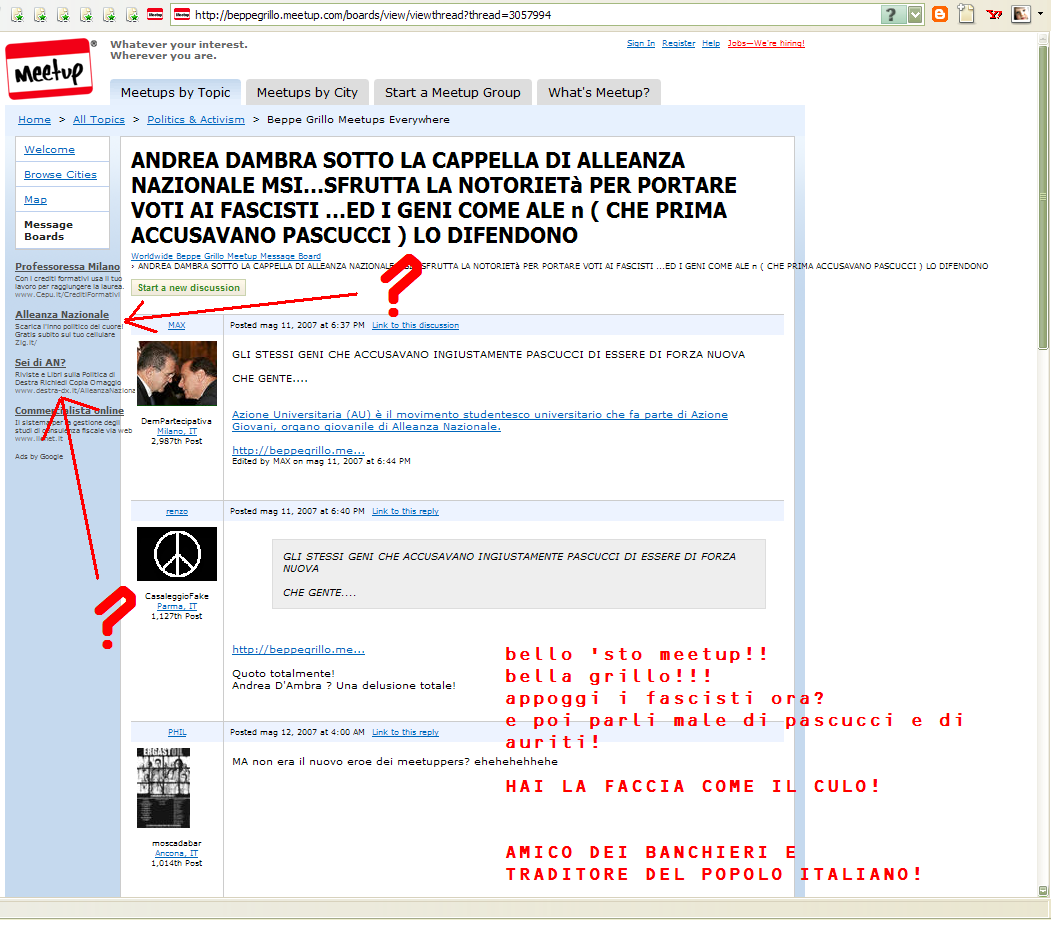Click the vertical scrollbar thumb

click(1043, 195)
